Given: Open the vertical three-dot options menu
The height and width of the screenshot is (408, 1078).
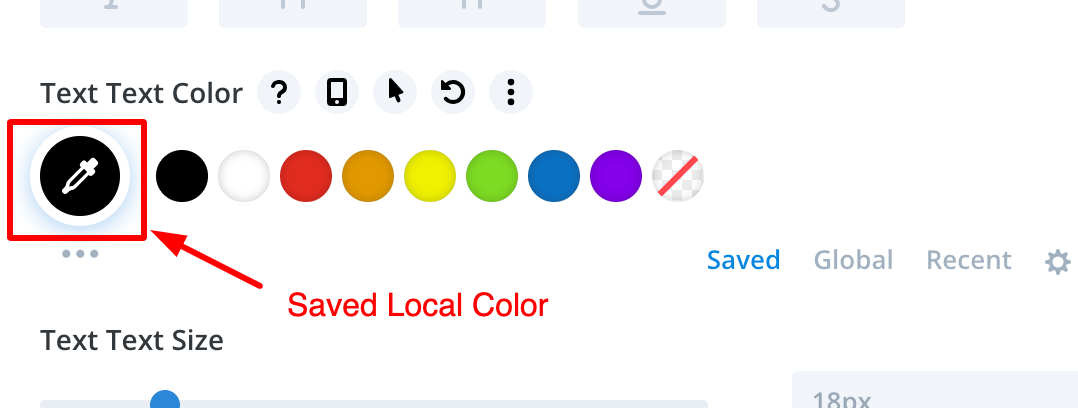Looking at the screenshot, I should (511, 92).
